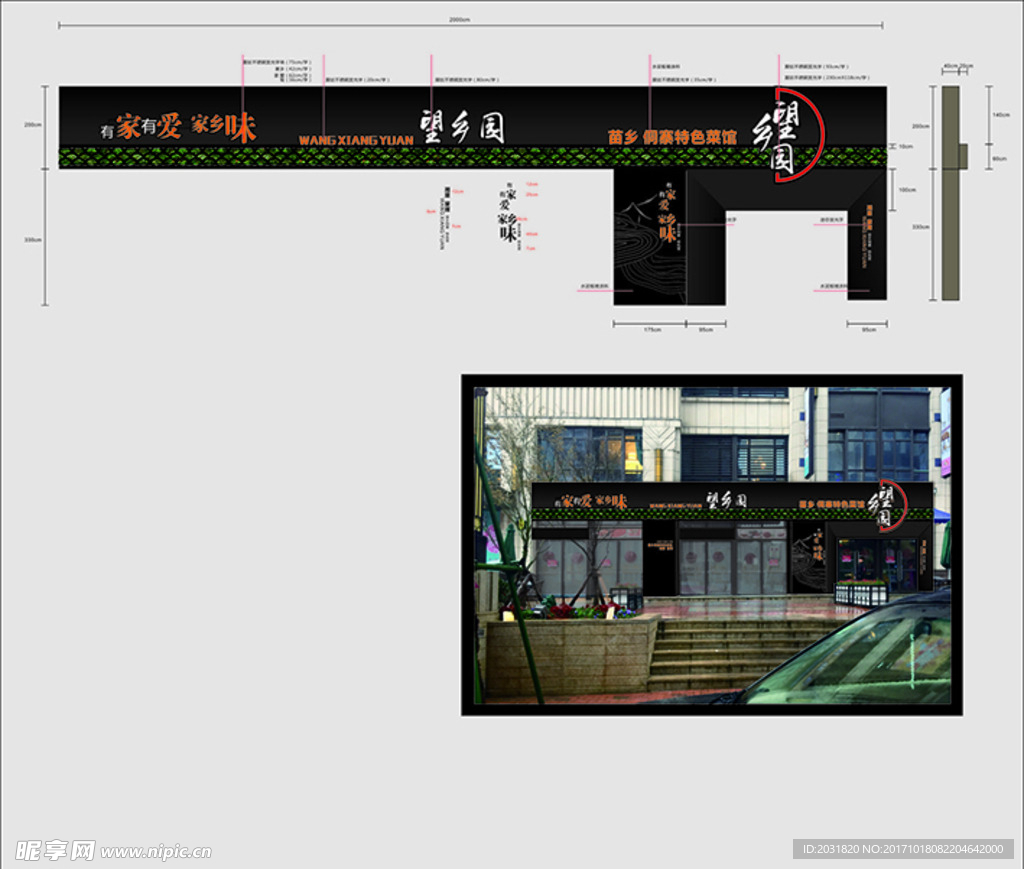The height and width of the screenshot is (869, 1024).
Task: Click the '有家有爱 家乡味' slogan on banner
Action: pos(178,126)
